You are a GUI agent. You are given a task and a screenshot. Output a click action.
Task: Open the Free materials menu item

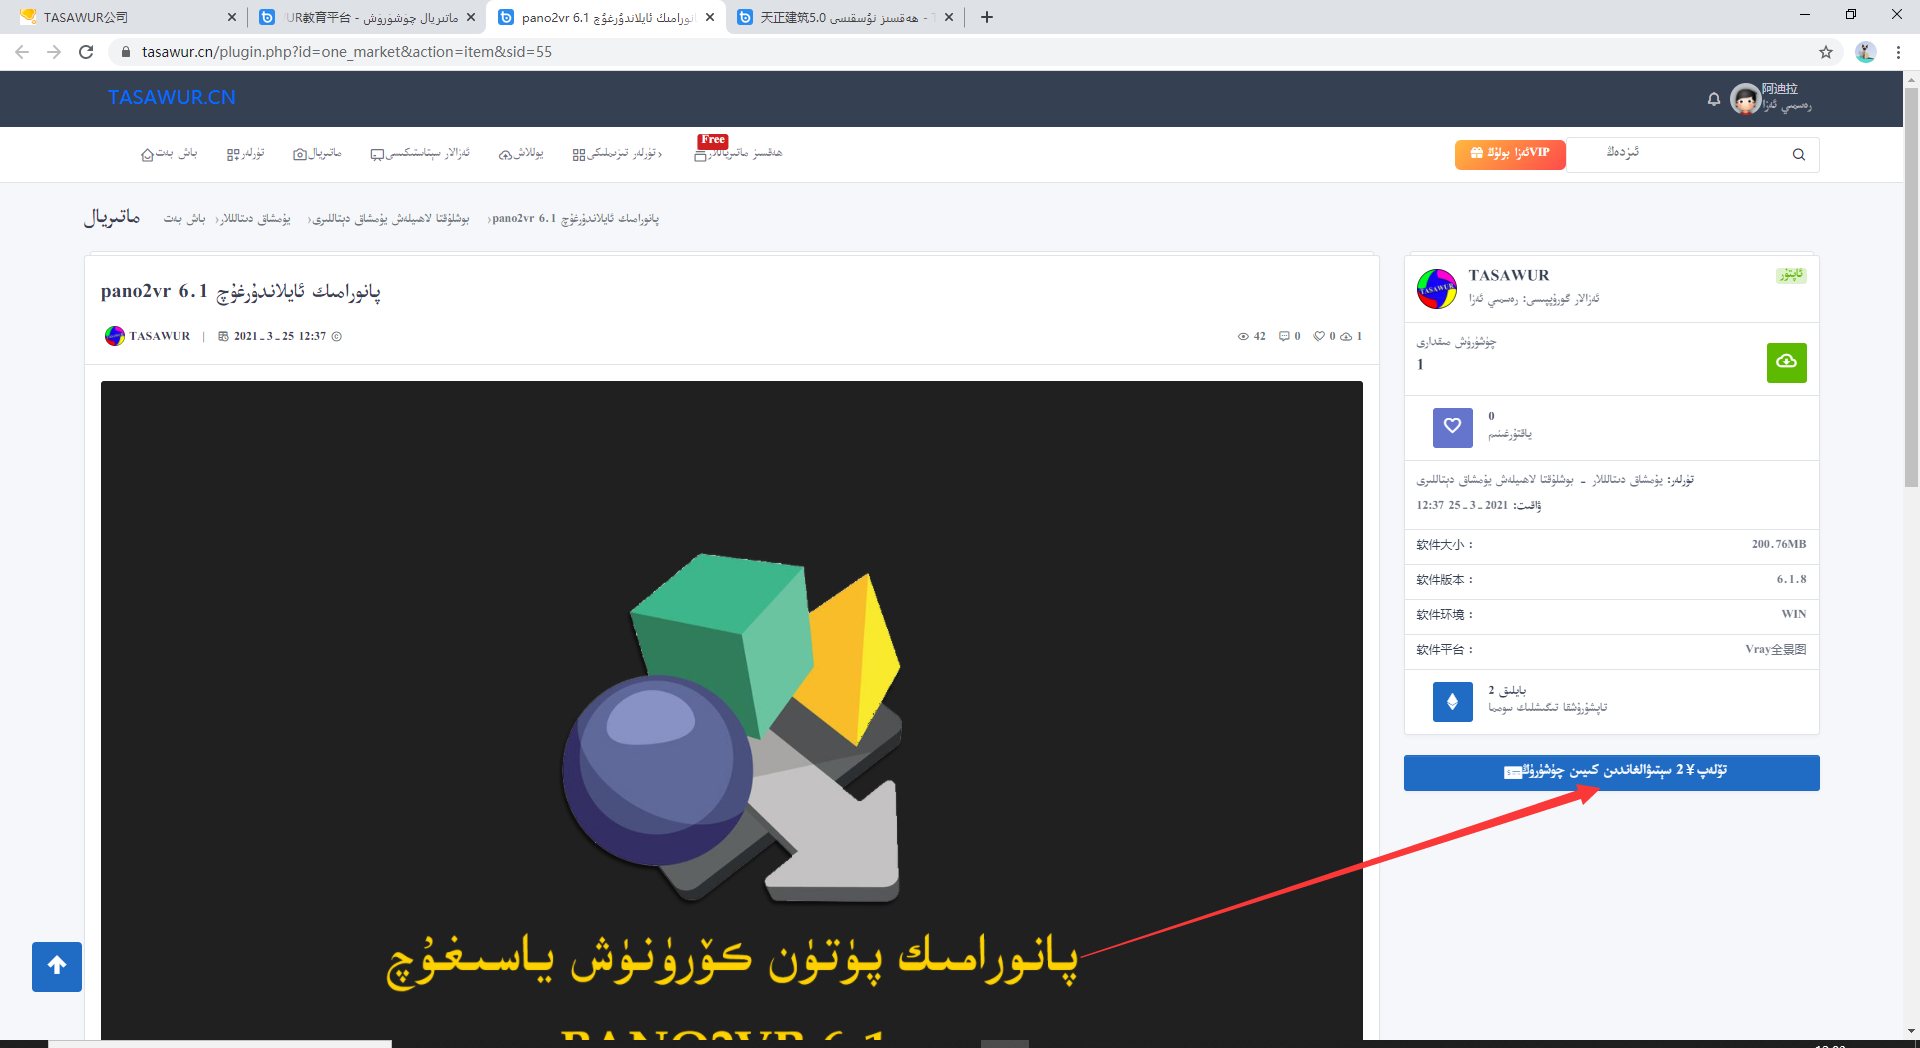click(x=740, y=153)
